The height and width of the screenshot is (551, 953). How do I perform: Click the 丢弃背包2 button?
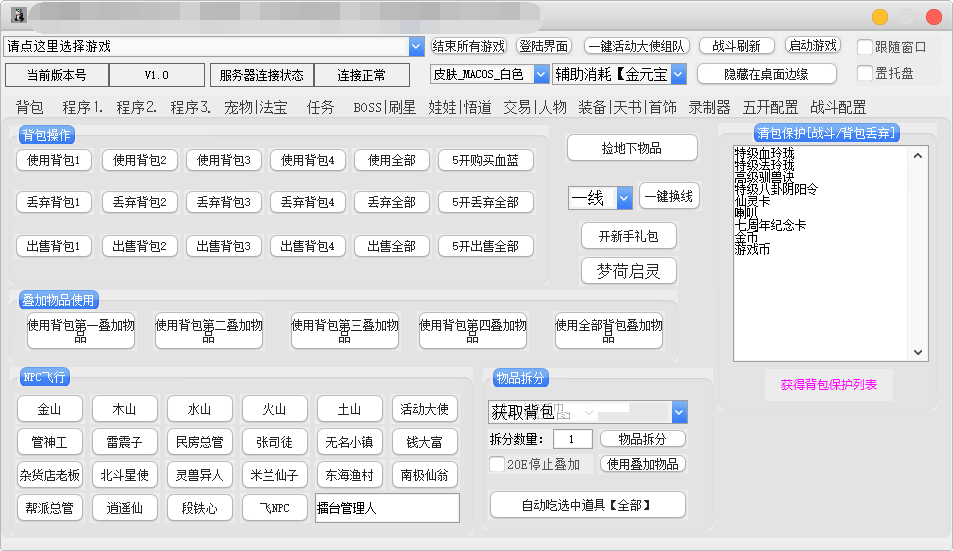tap(139, 202)
